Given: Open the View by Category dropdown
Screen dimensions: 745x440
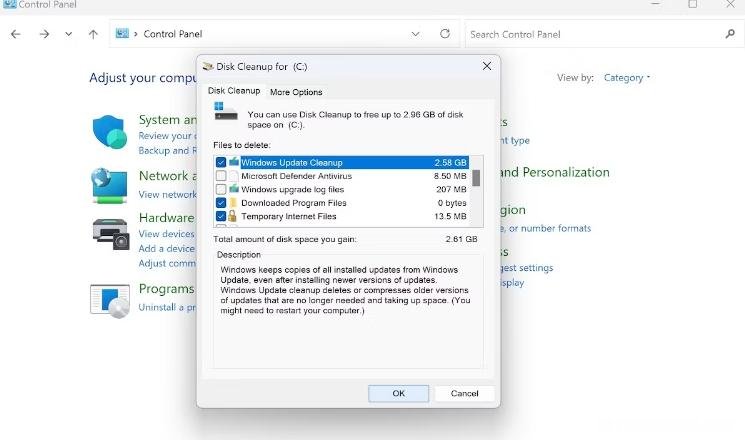Looking at the screenshot, I should pos(626,77).
